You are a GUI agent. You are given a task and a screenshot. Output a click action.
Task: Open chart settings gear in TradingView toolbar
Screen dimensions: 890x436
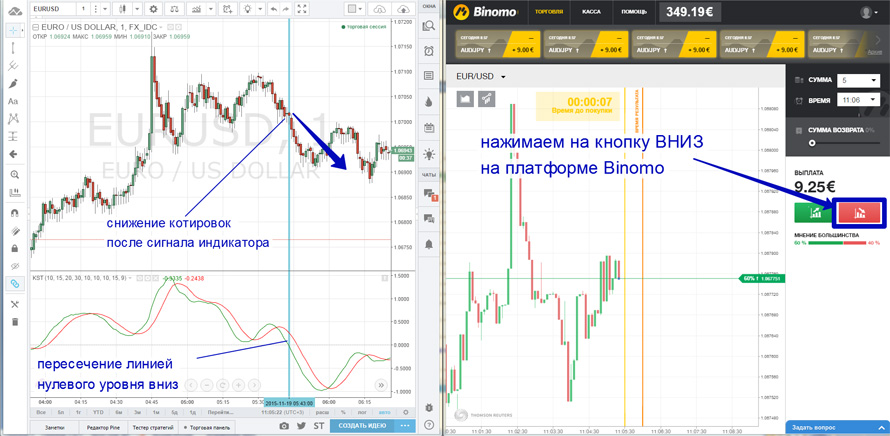tap(153, 9)
